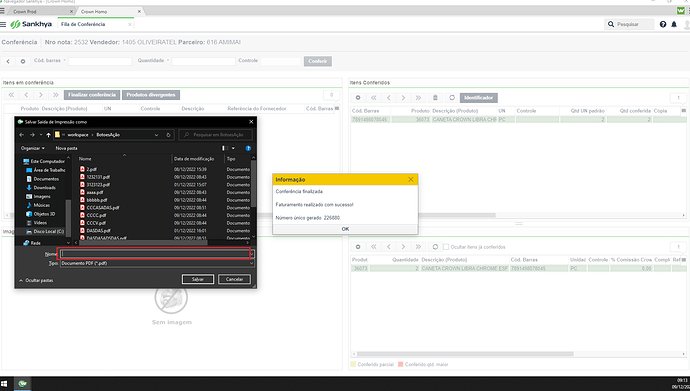
Task: Click the Windows Start button
Action: click(4, 384)
